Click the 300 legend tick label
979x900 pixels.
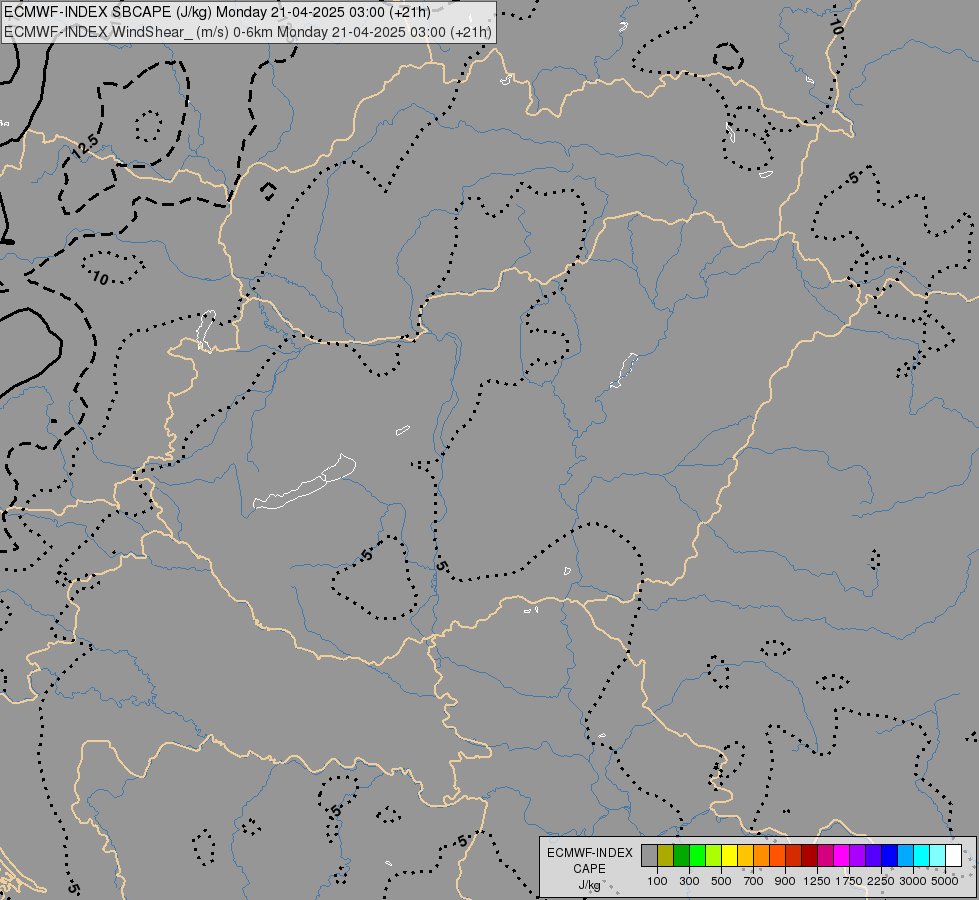689,881
